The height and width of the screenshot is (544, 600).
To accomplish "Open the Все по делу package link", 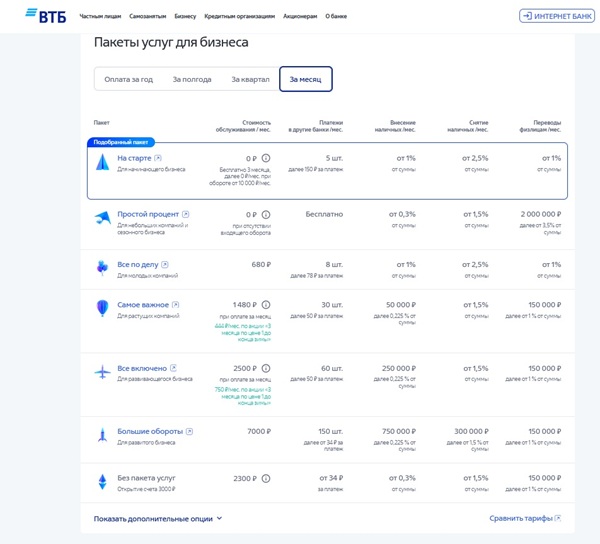I will click(x=138, y=264).
